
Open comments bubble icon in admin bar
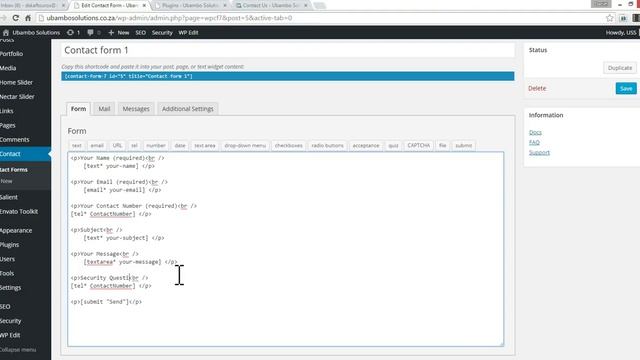[x=93, y=32]
